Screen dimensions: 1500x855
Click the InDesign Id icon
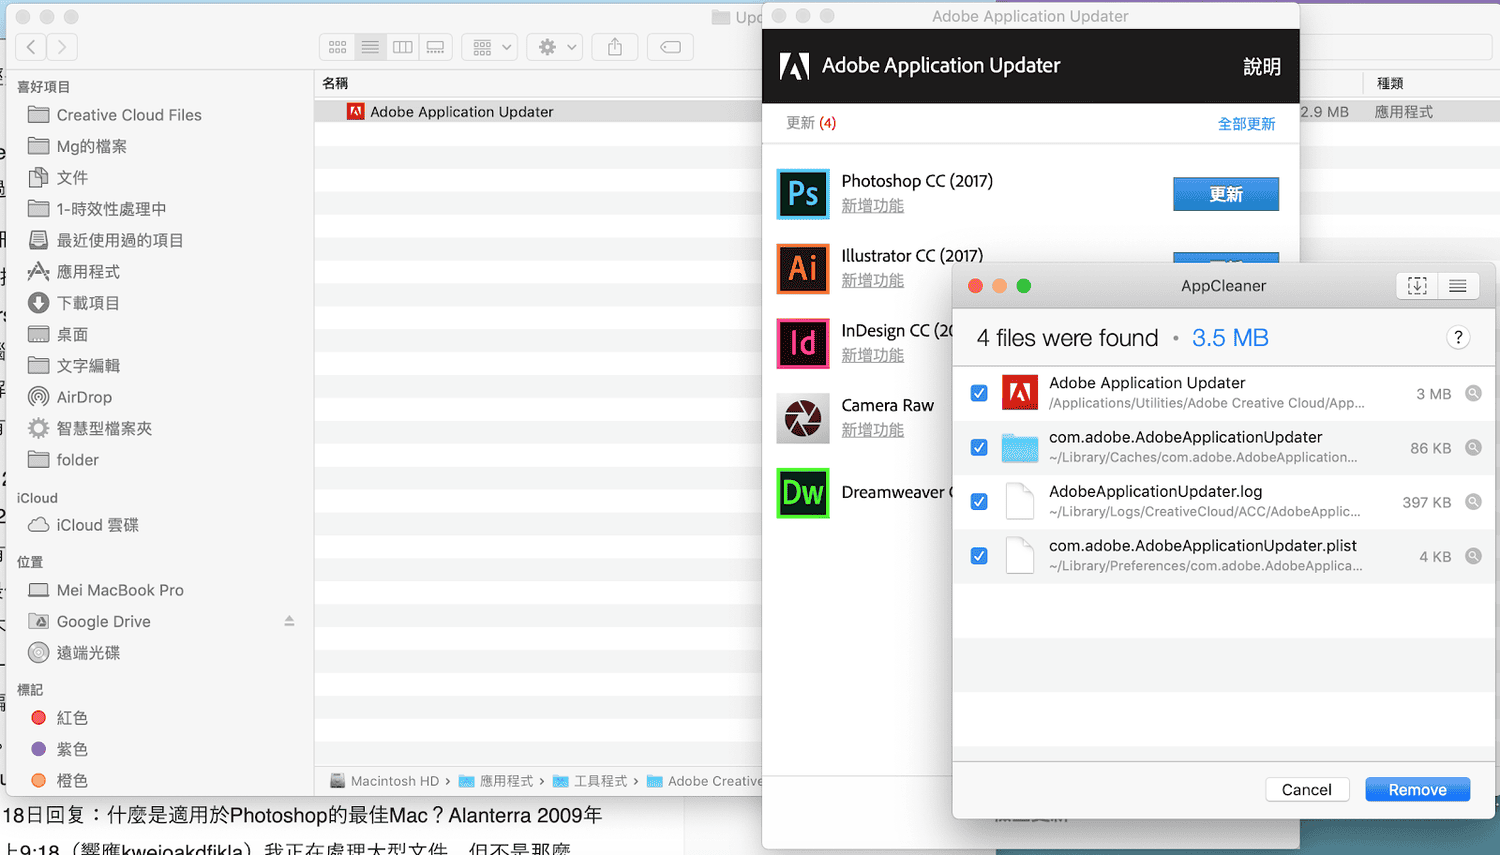pos(803,343)
